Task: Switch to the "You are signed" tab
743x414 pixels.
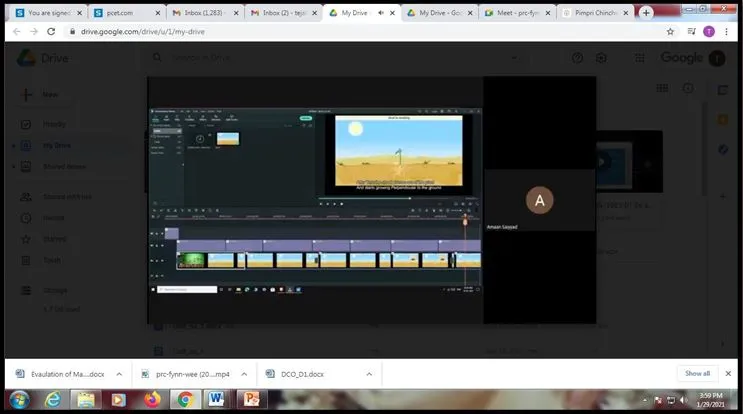Action: point(48,13)
